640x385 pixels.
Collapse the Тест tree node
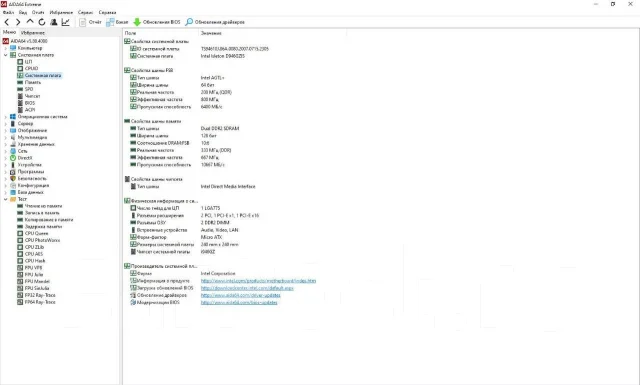pos(5,199)
